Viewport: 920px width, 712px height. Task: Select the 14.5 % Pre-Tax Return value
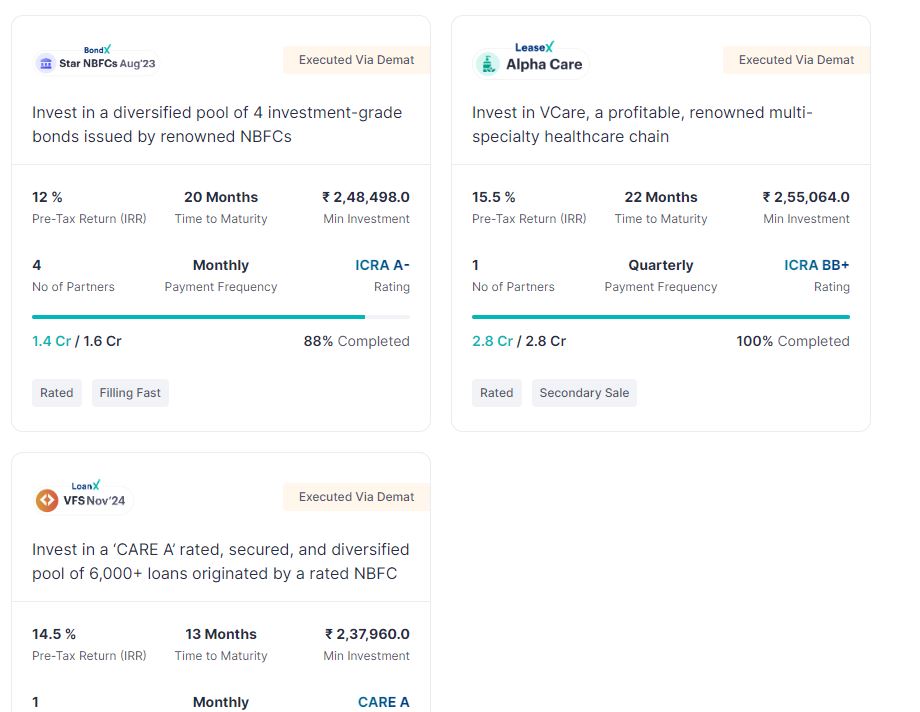(54, 634)
